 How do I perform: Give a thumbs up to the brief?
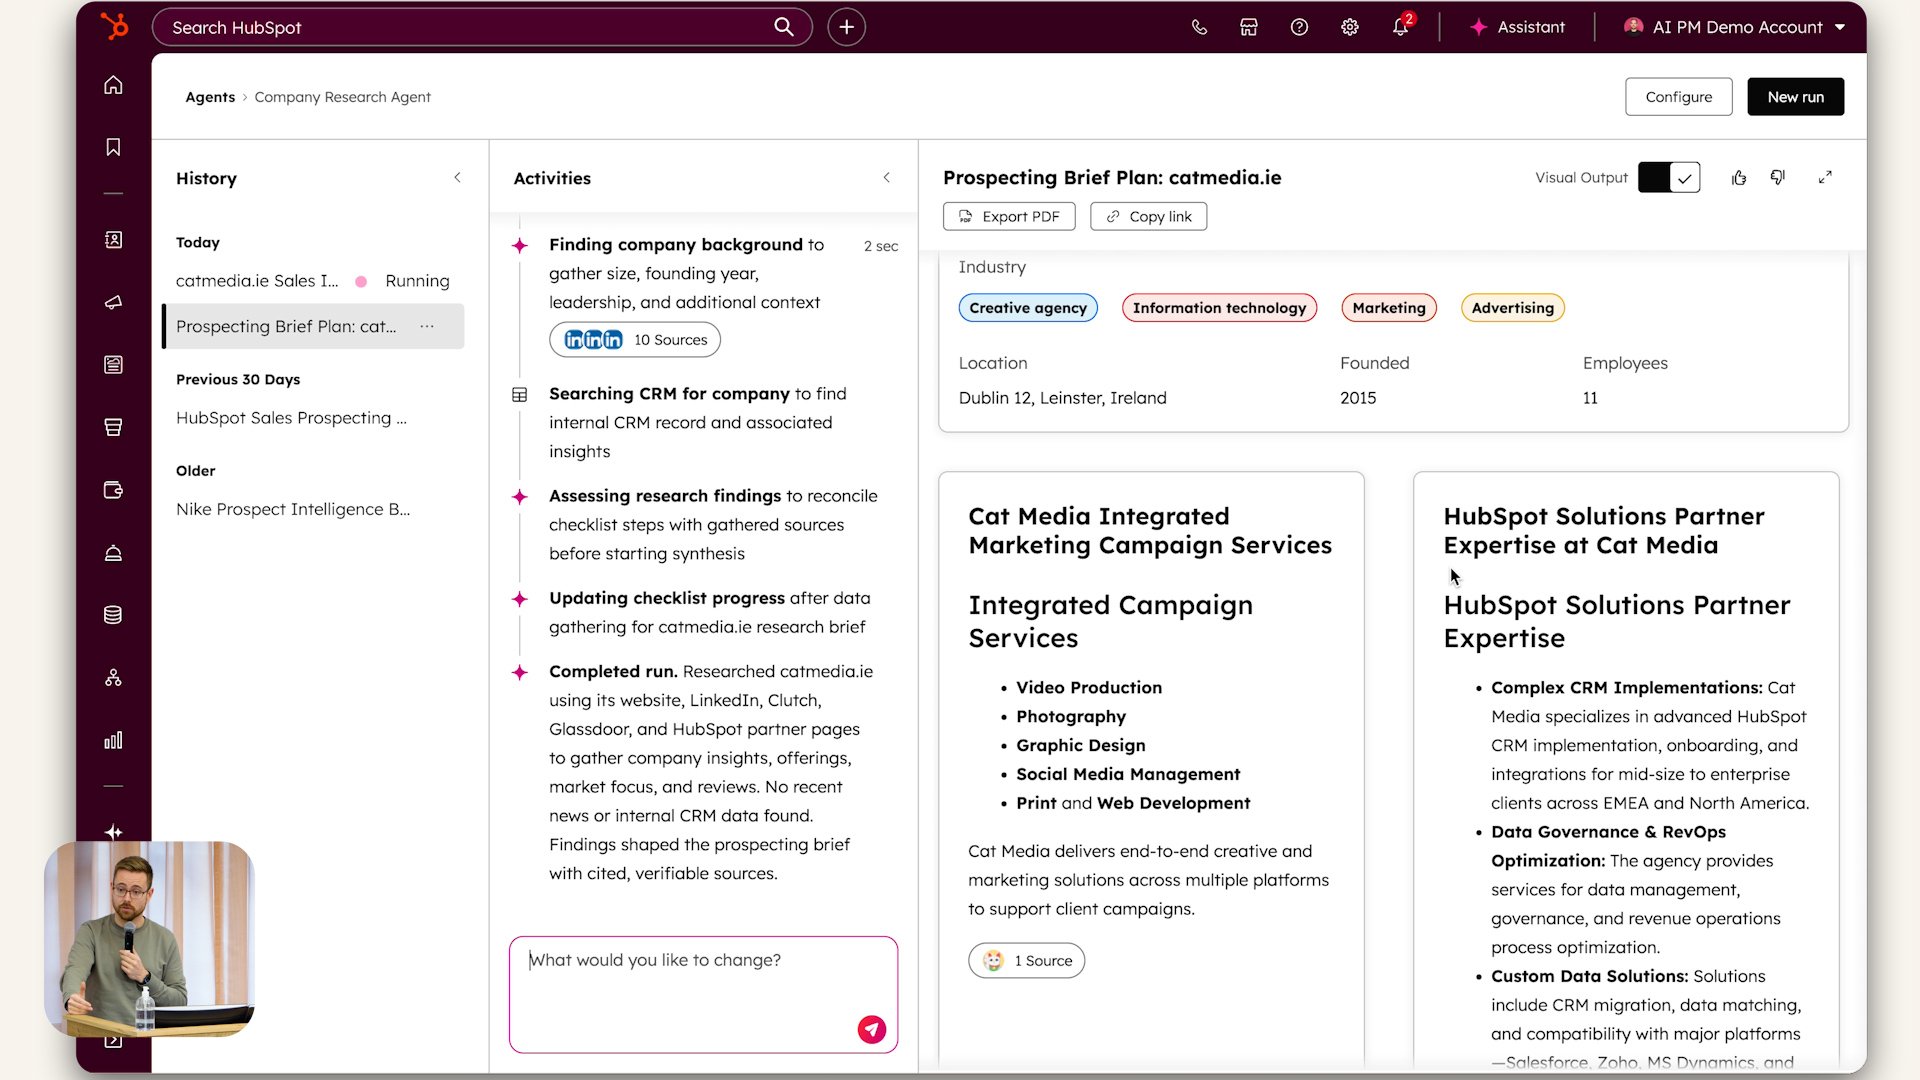coord(1739,177)
